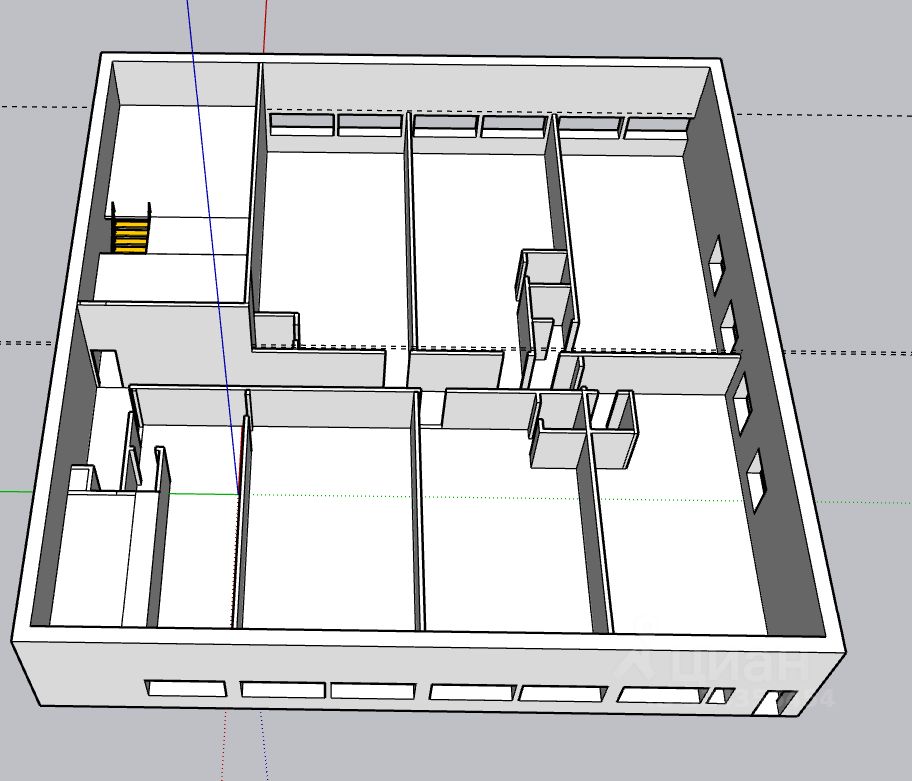Click the axes origin where colored lines meet
This screenshot has height=781, width=912.
238,494
